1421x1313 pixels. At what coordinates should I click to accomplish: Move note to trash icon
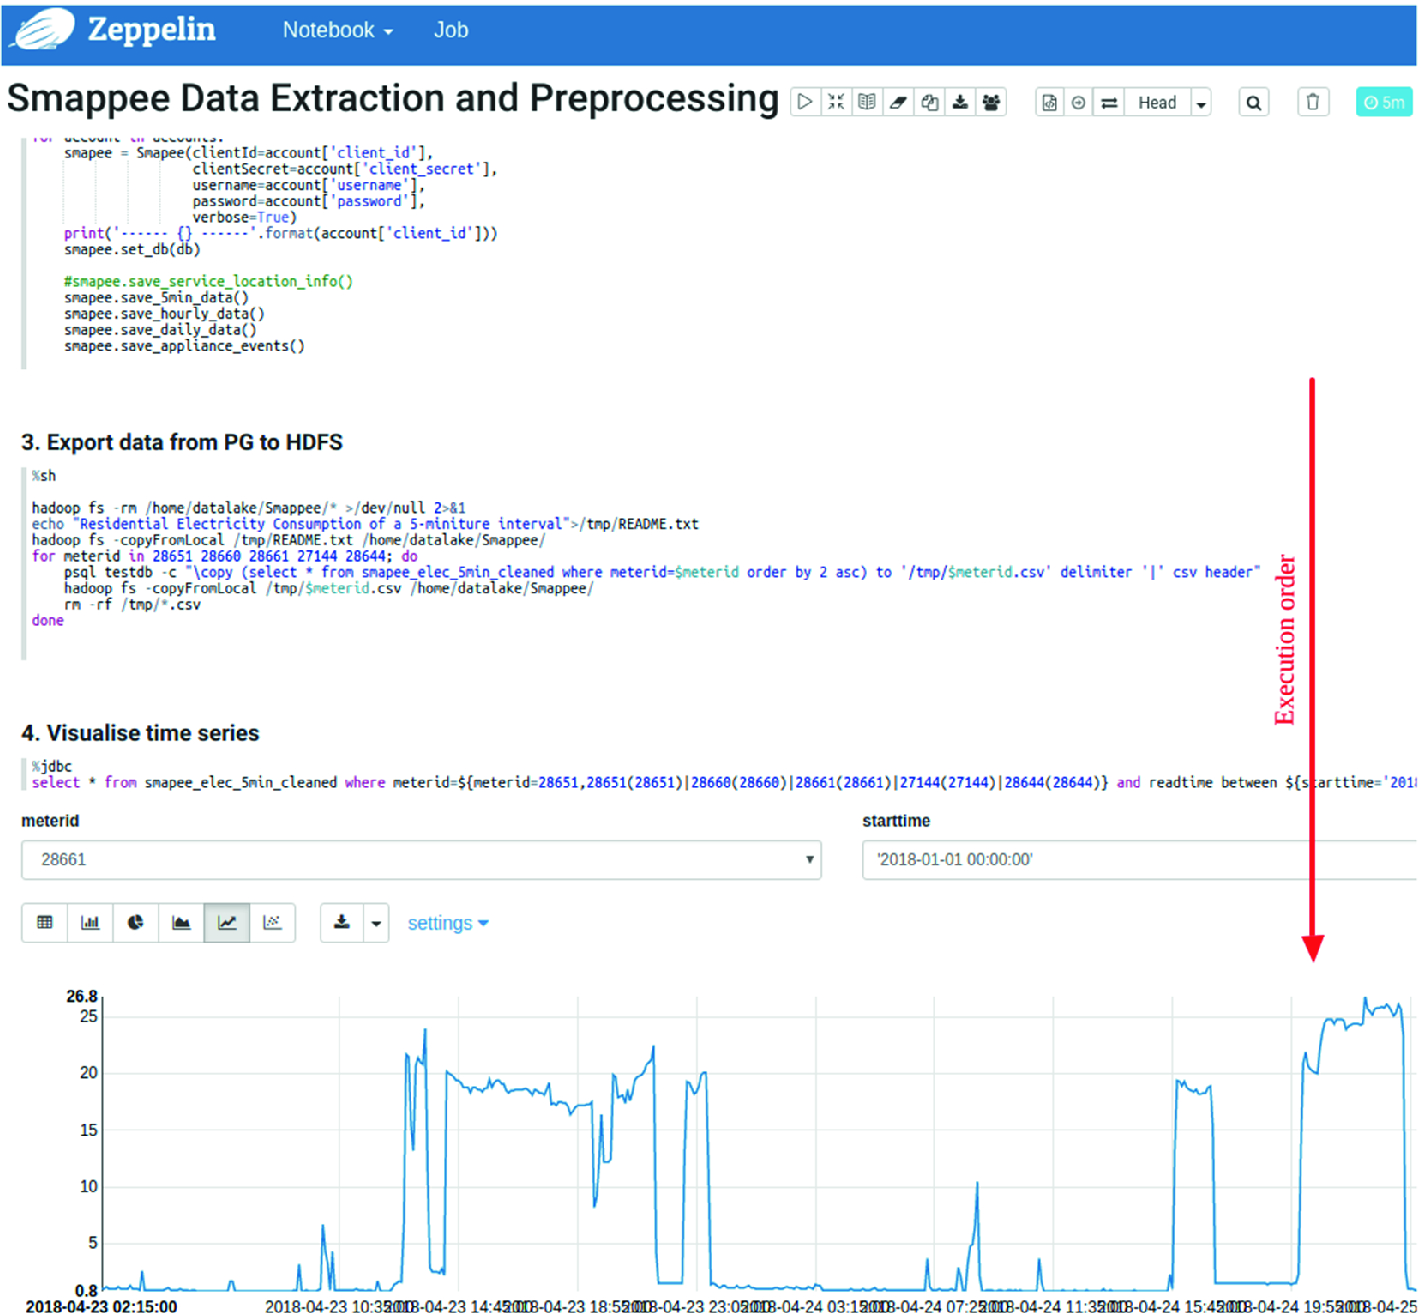[1313, 102]
